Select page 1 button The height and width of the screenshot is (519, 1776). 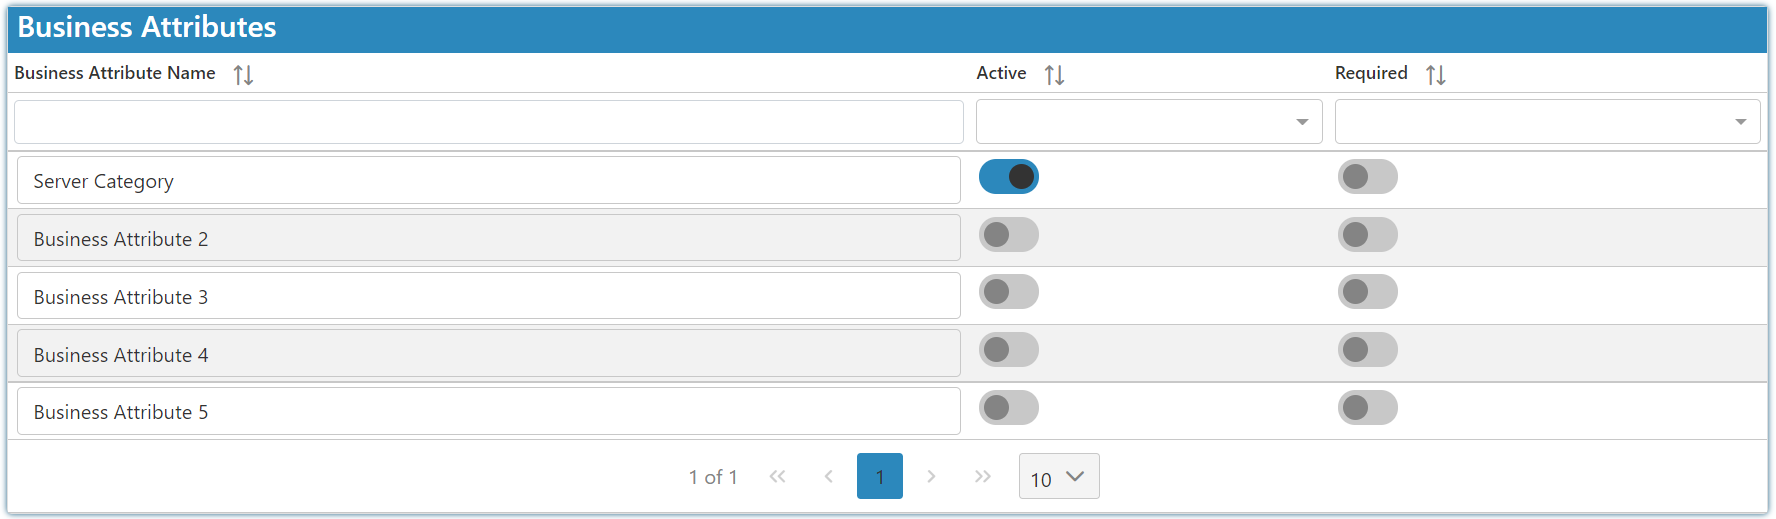click(880, 476)
